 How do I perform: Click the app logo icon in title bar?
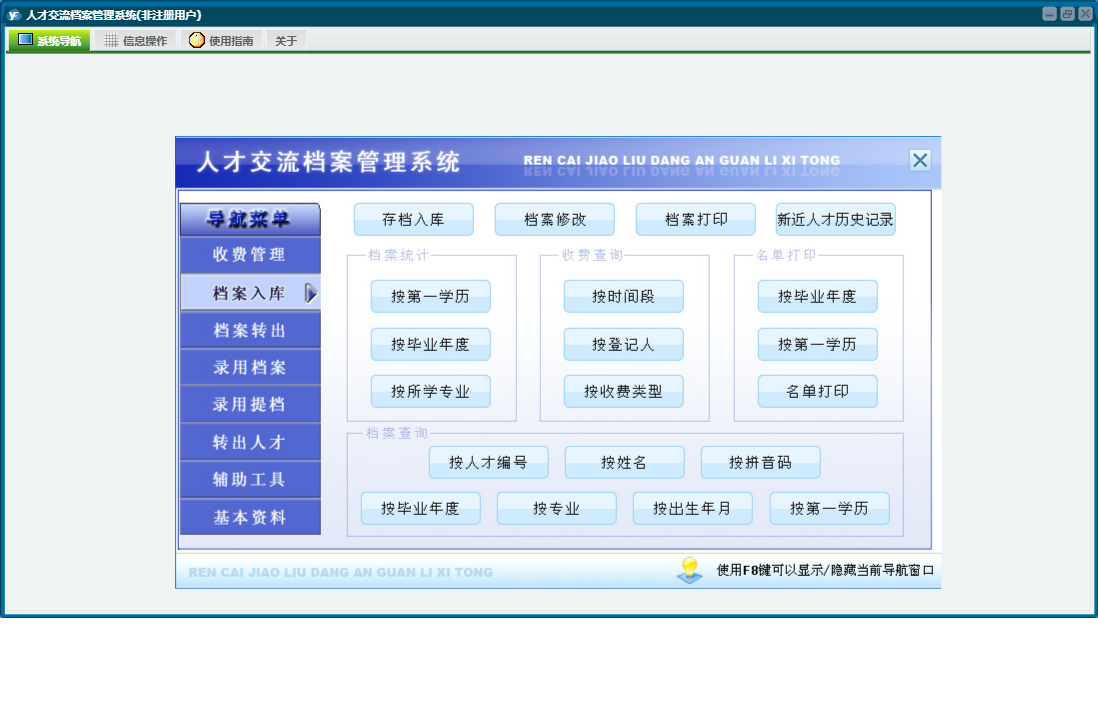click(13, 15)
